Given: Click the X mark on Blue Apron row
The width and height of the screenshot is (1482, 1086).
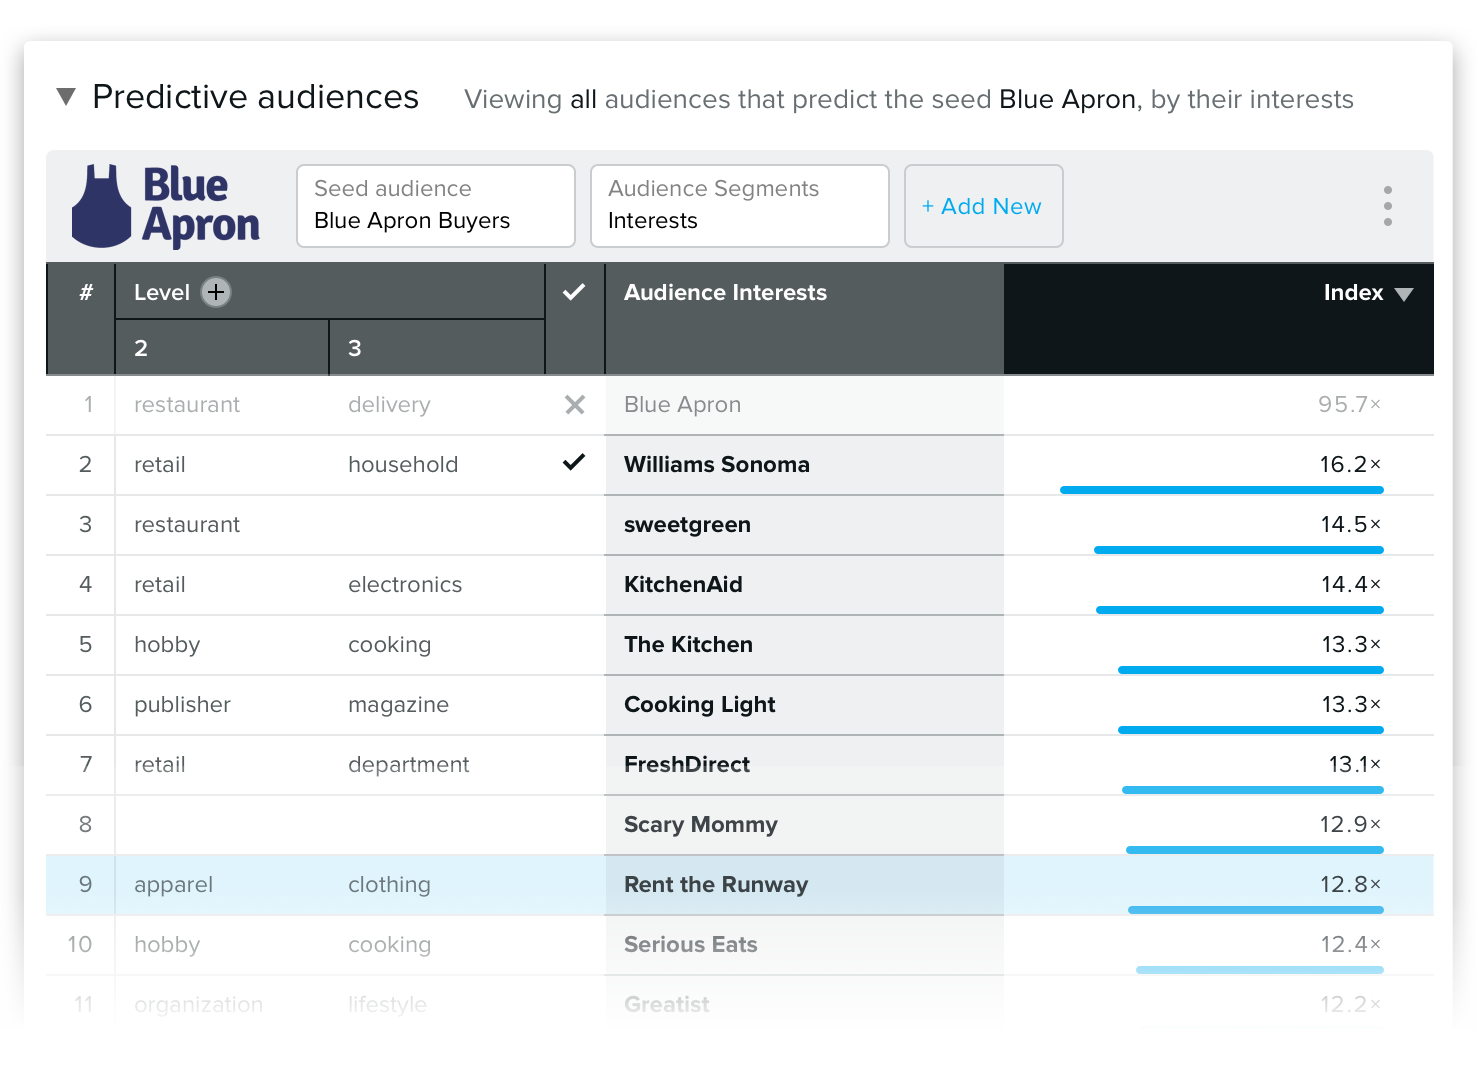Looking at the screenshot, I should point(575,405).
